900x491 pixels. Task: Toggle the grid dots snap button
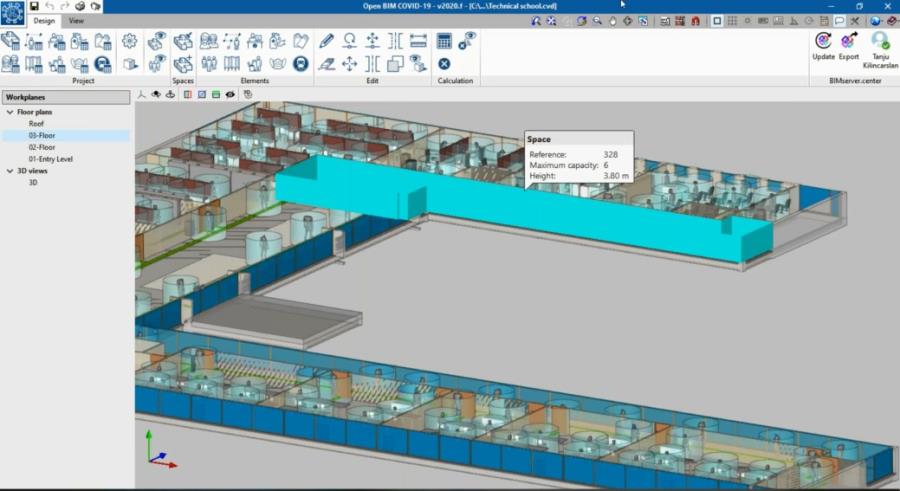coord(732,21)
